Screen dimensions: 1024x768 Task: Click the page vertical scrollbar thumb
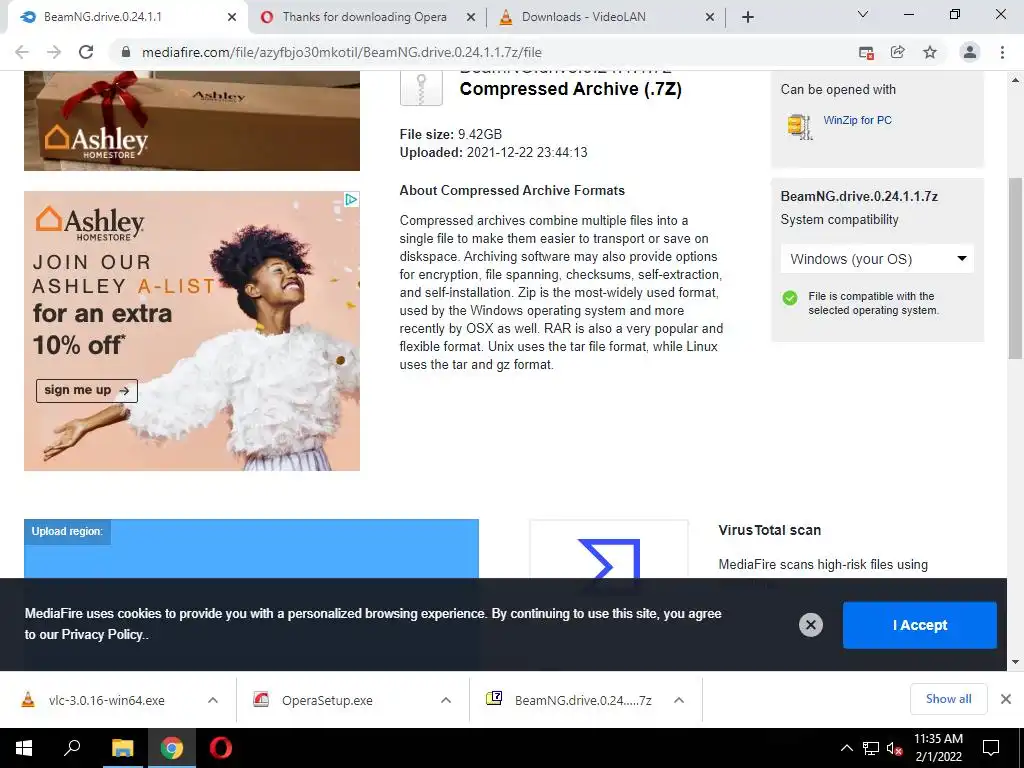pos(1015,268)
